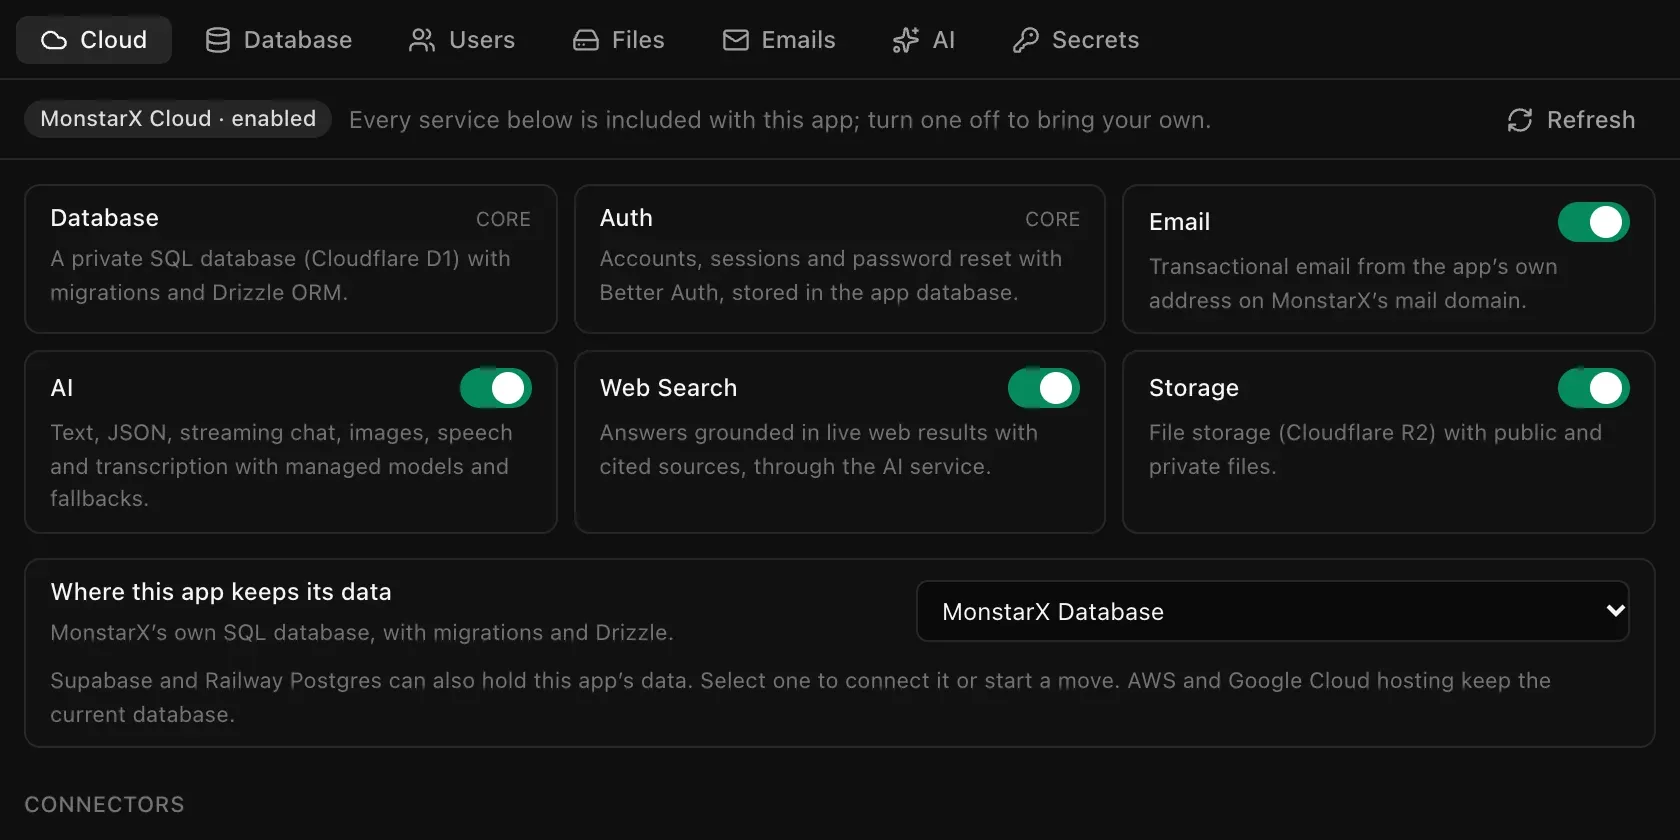Switch to the Database tab
The width and height of the screenshot is (1680, 840).
tap(279, 40)
